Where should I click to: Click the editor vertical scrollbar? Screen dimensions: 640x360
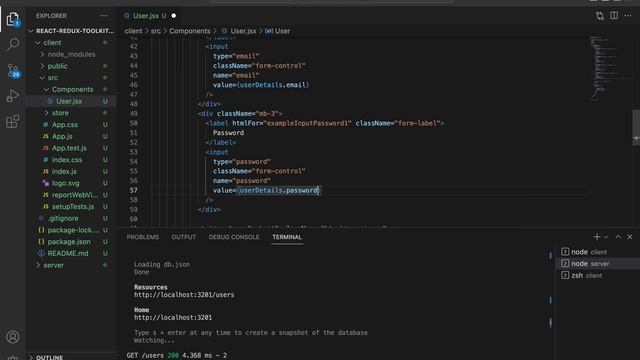pos(636,127)
